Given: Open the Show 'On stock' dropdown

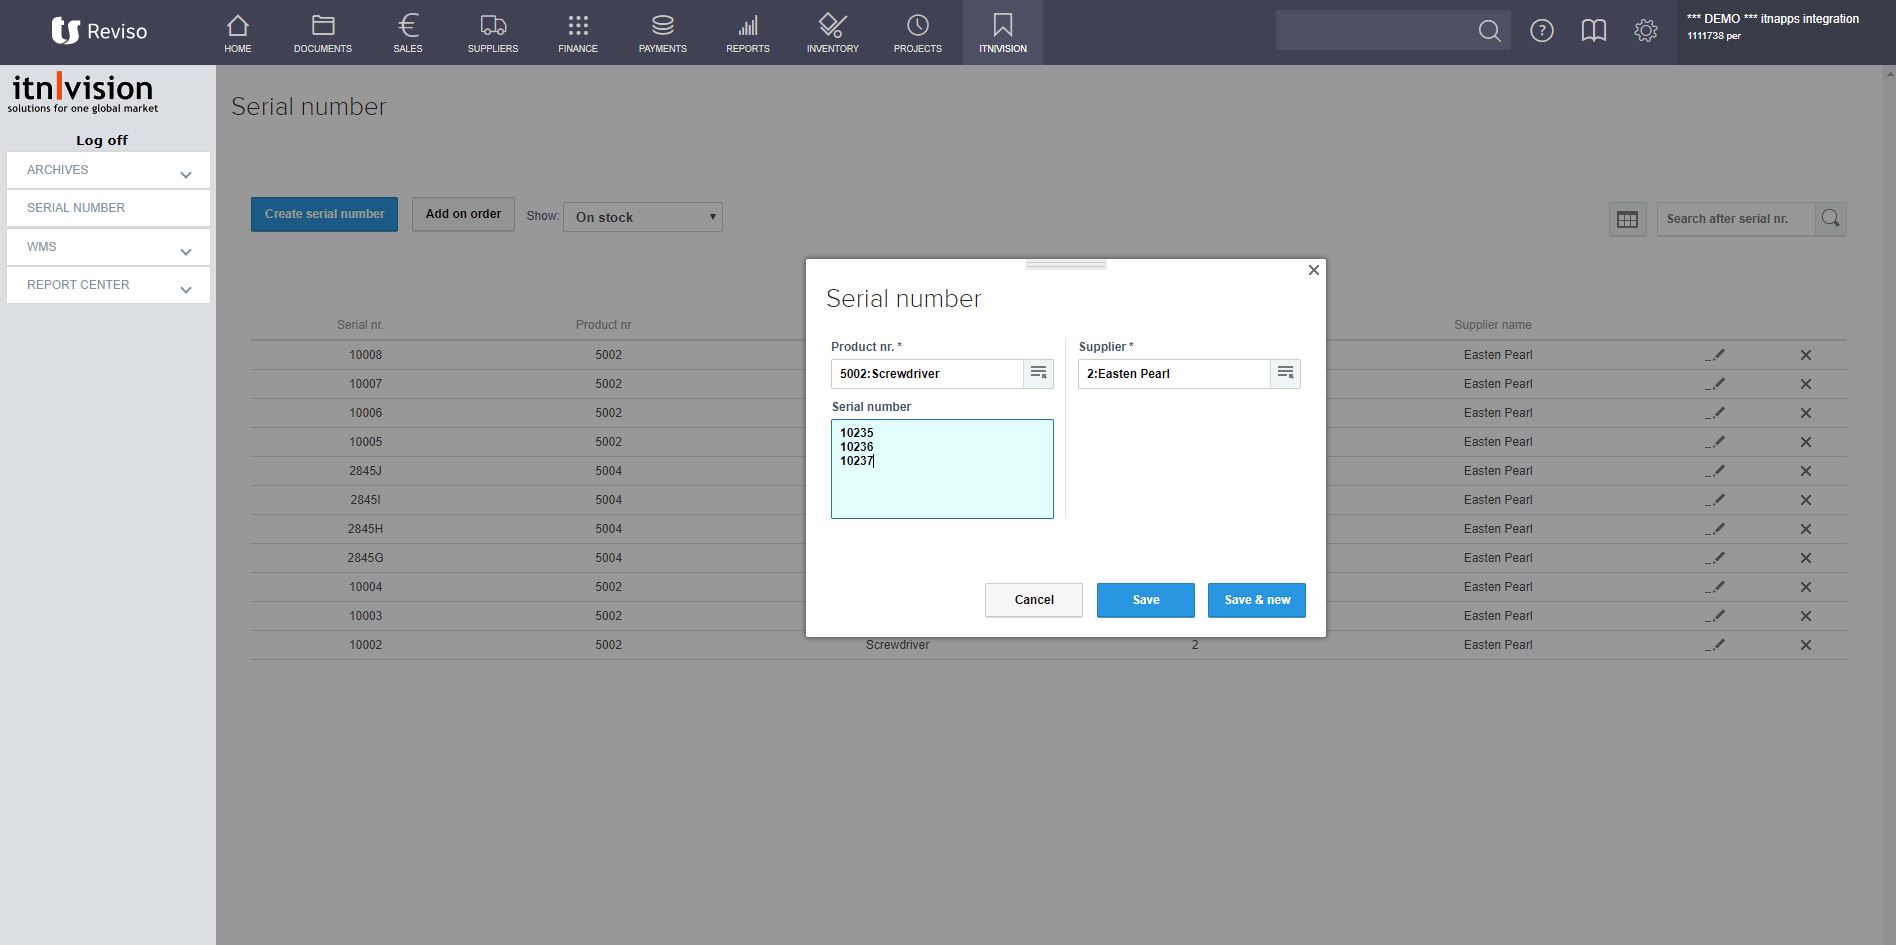Looking at the screenshot, I should (x=643, y=217).
